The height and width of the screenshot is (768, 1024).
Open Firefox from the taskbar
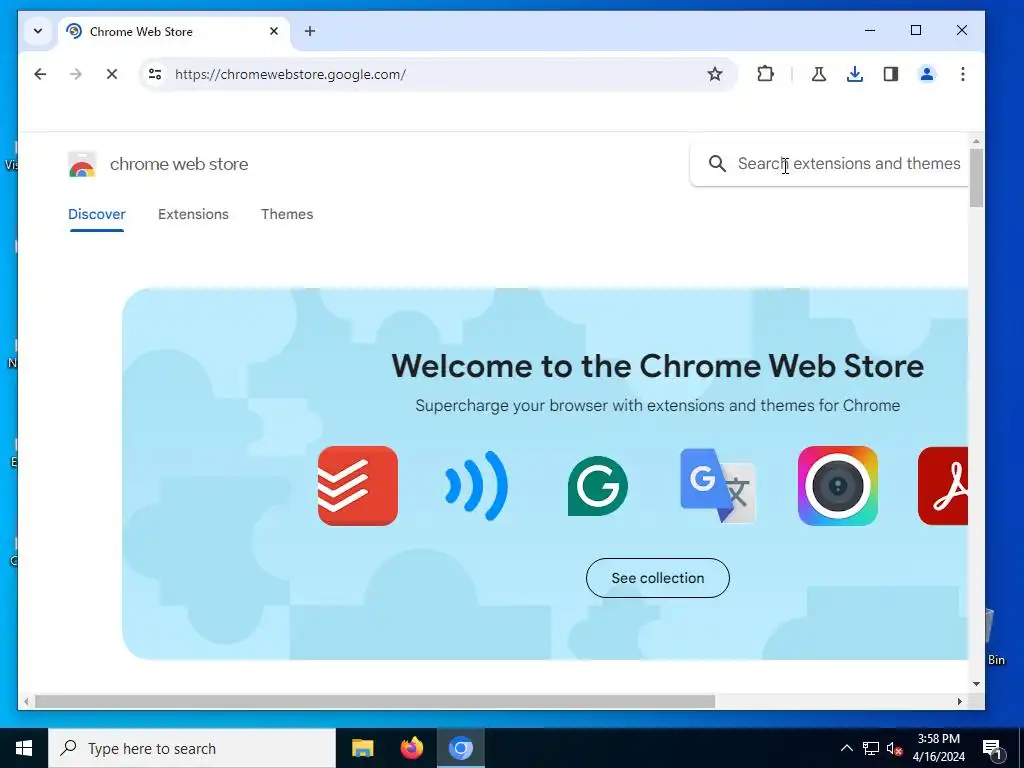point(411,748)
